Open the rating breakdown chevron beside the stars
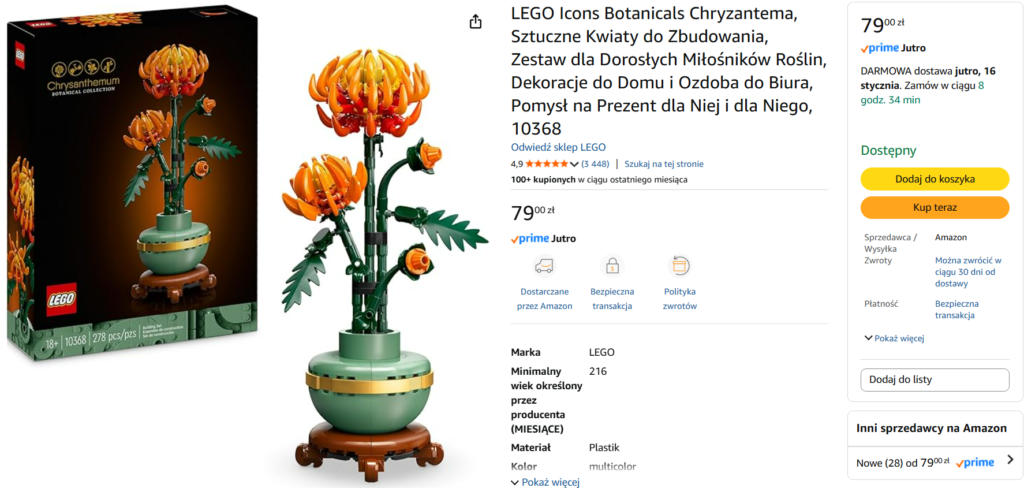Image resolution: width=1024 pixels, height=488 pixels. tap(574, 163)
